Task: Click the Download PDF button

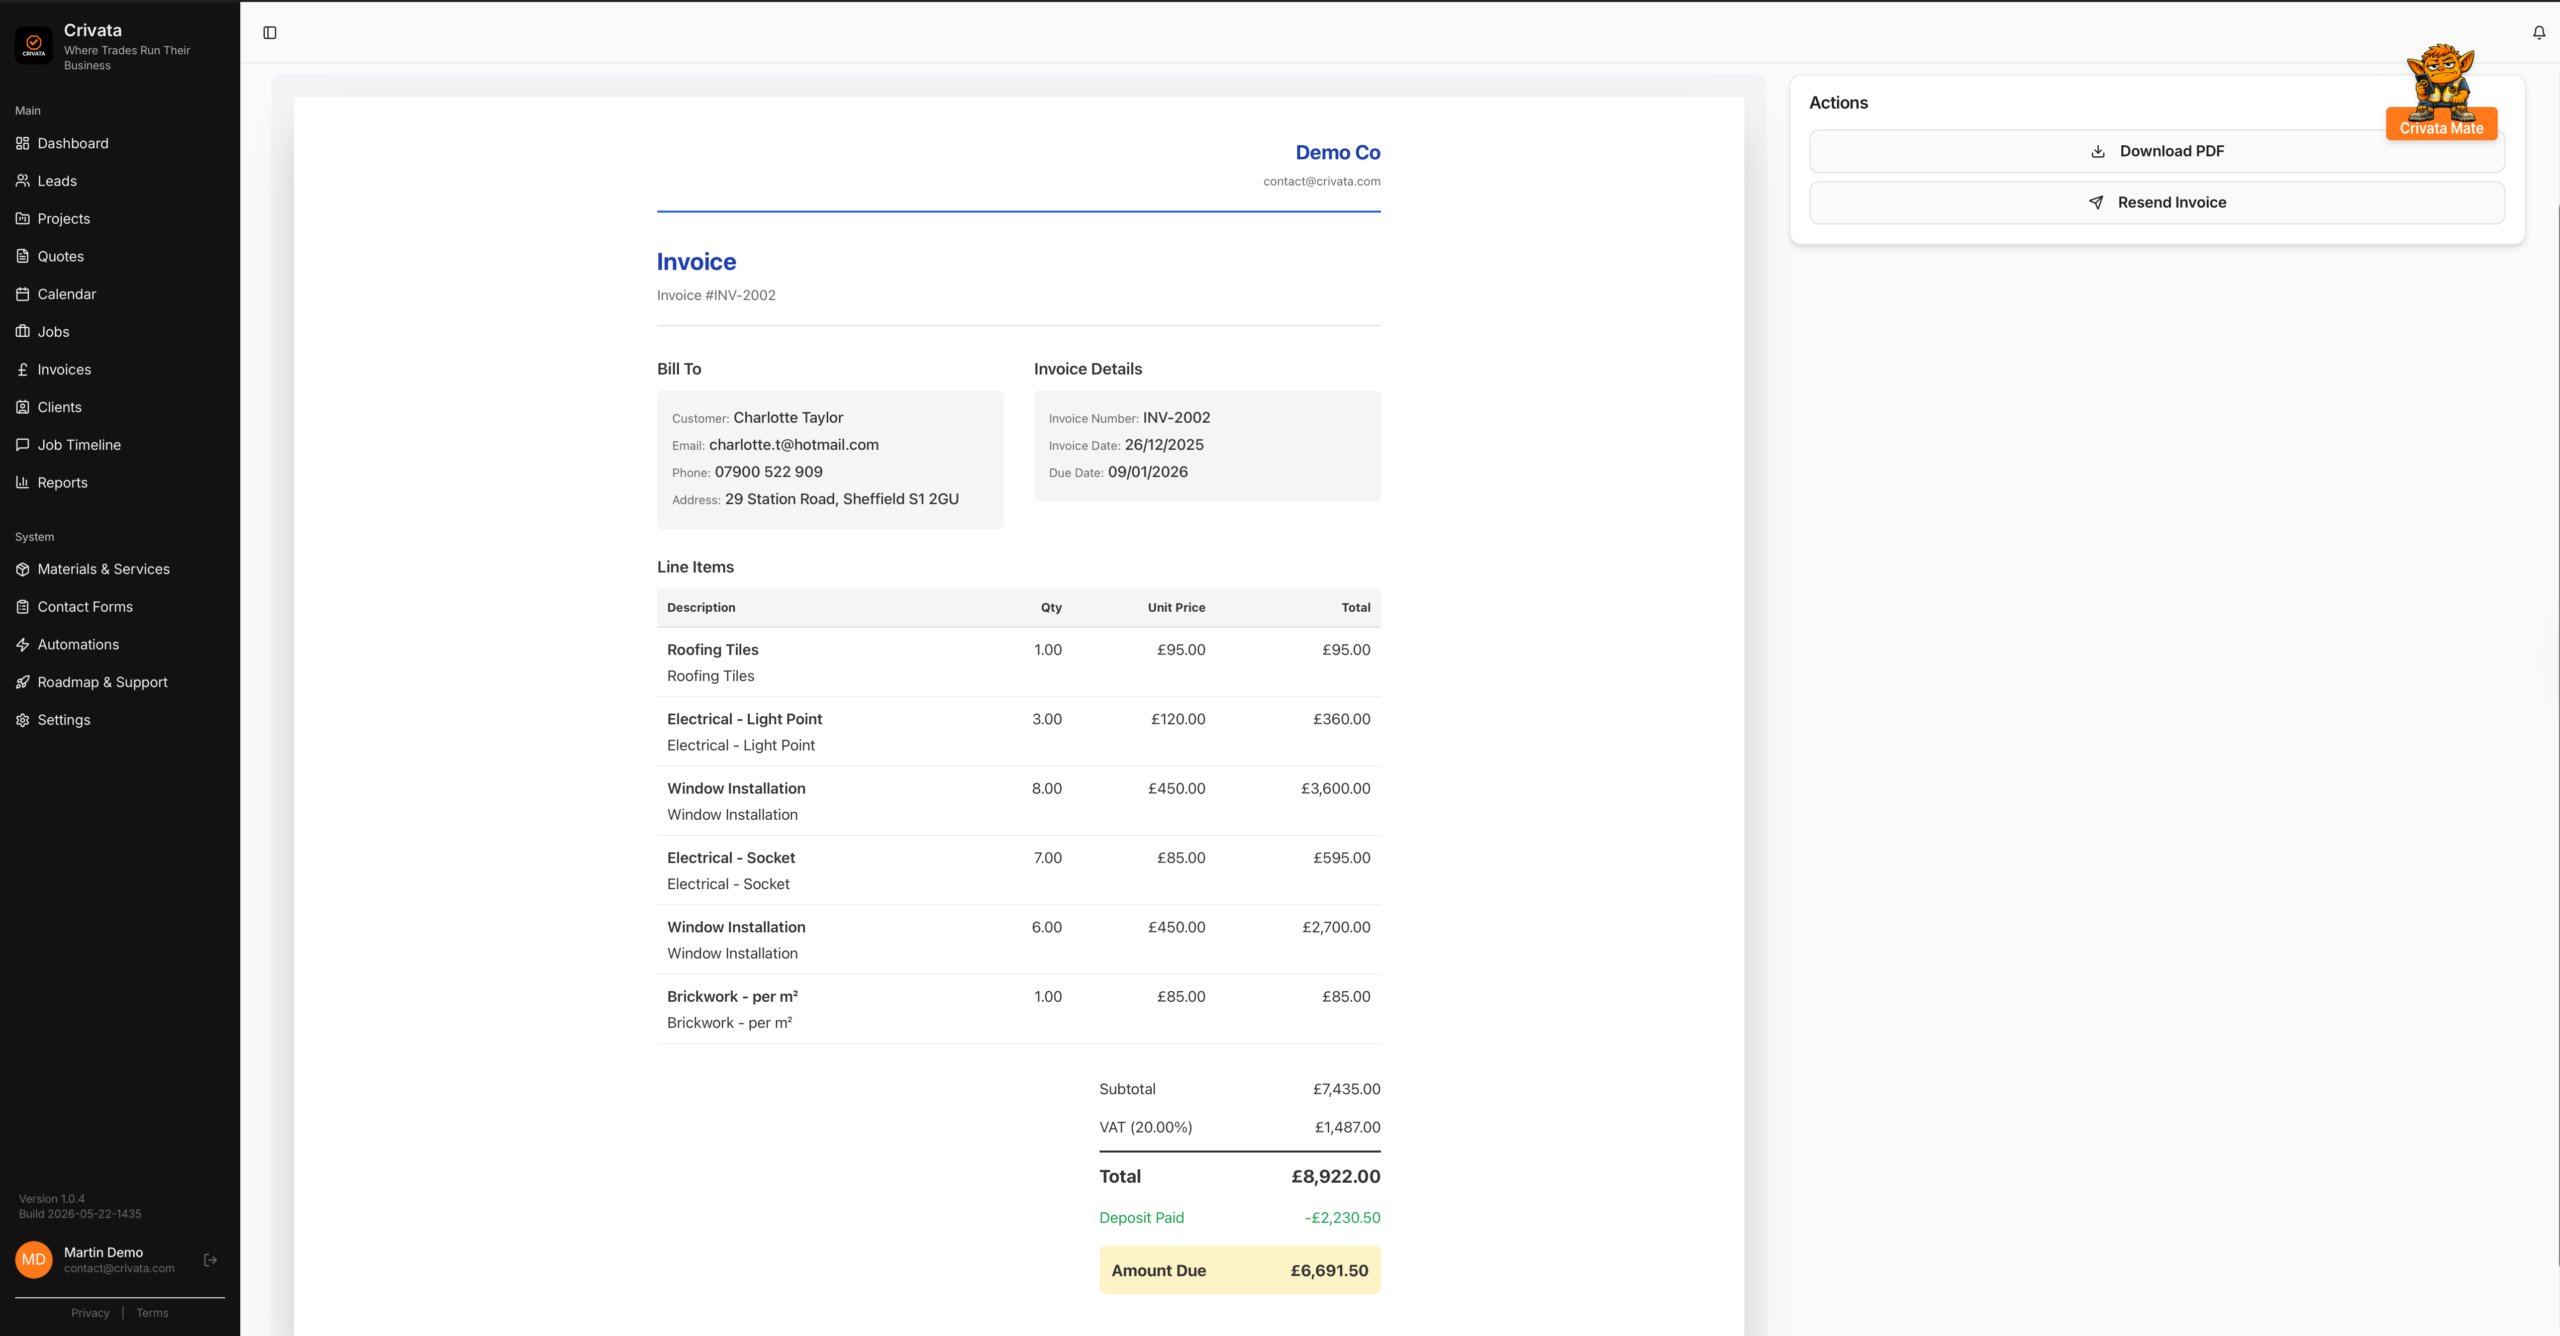Action: [2157, 151]
